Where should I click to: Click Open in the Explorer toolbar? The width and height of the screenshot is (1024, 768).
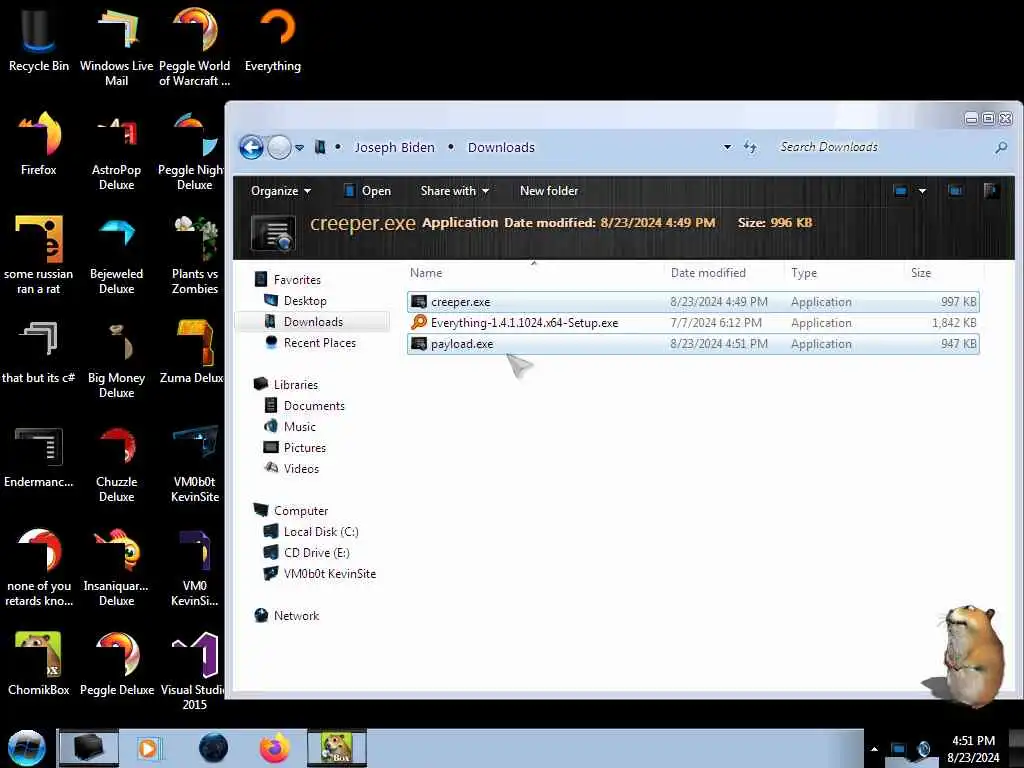coord(367,191)
